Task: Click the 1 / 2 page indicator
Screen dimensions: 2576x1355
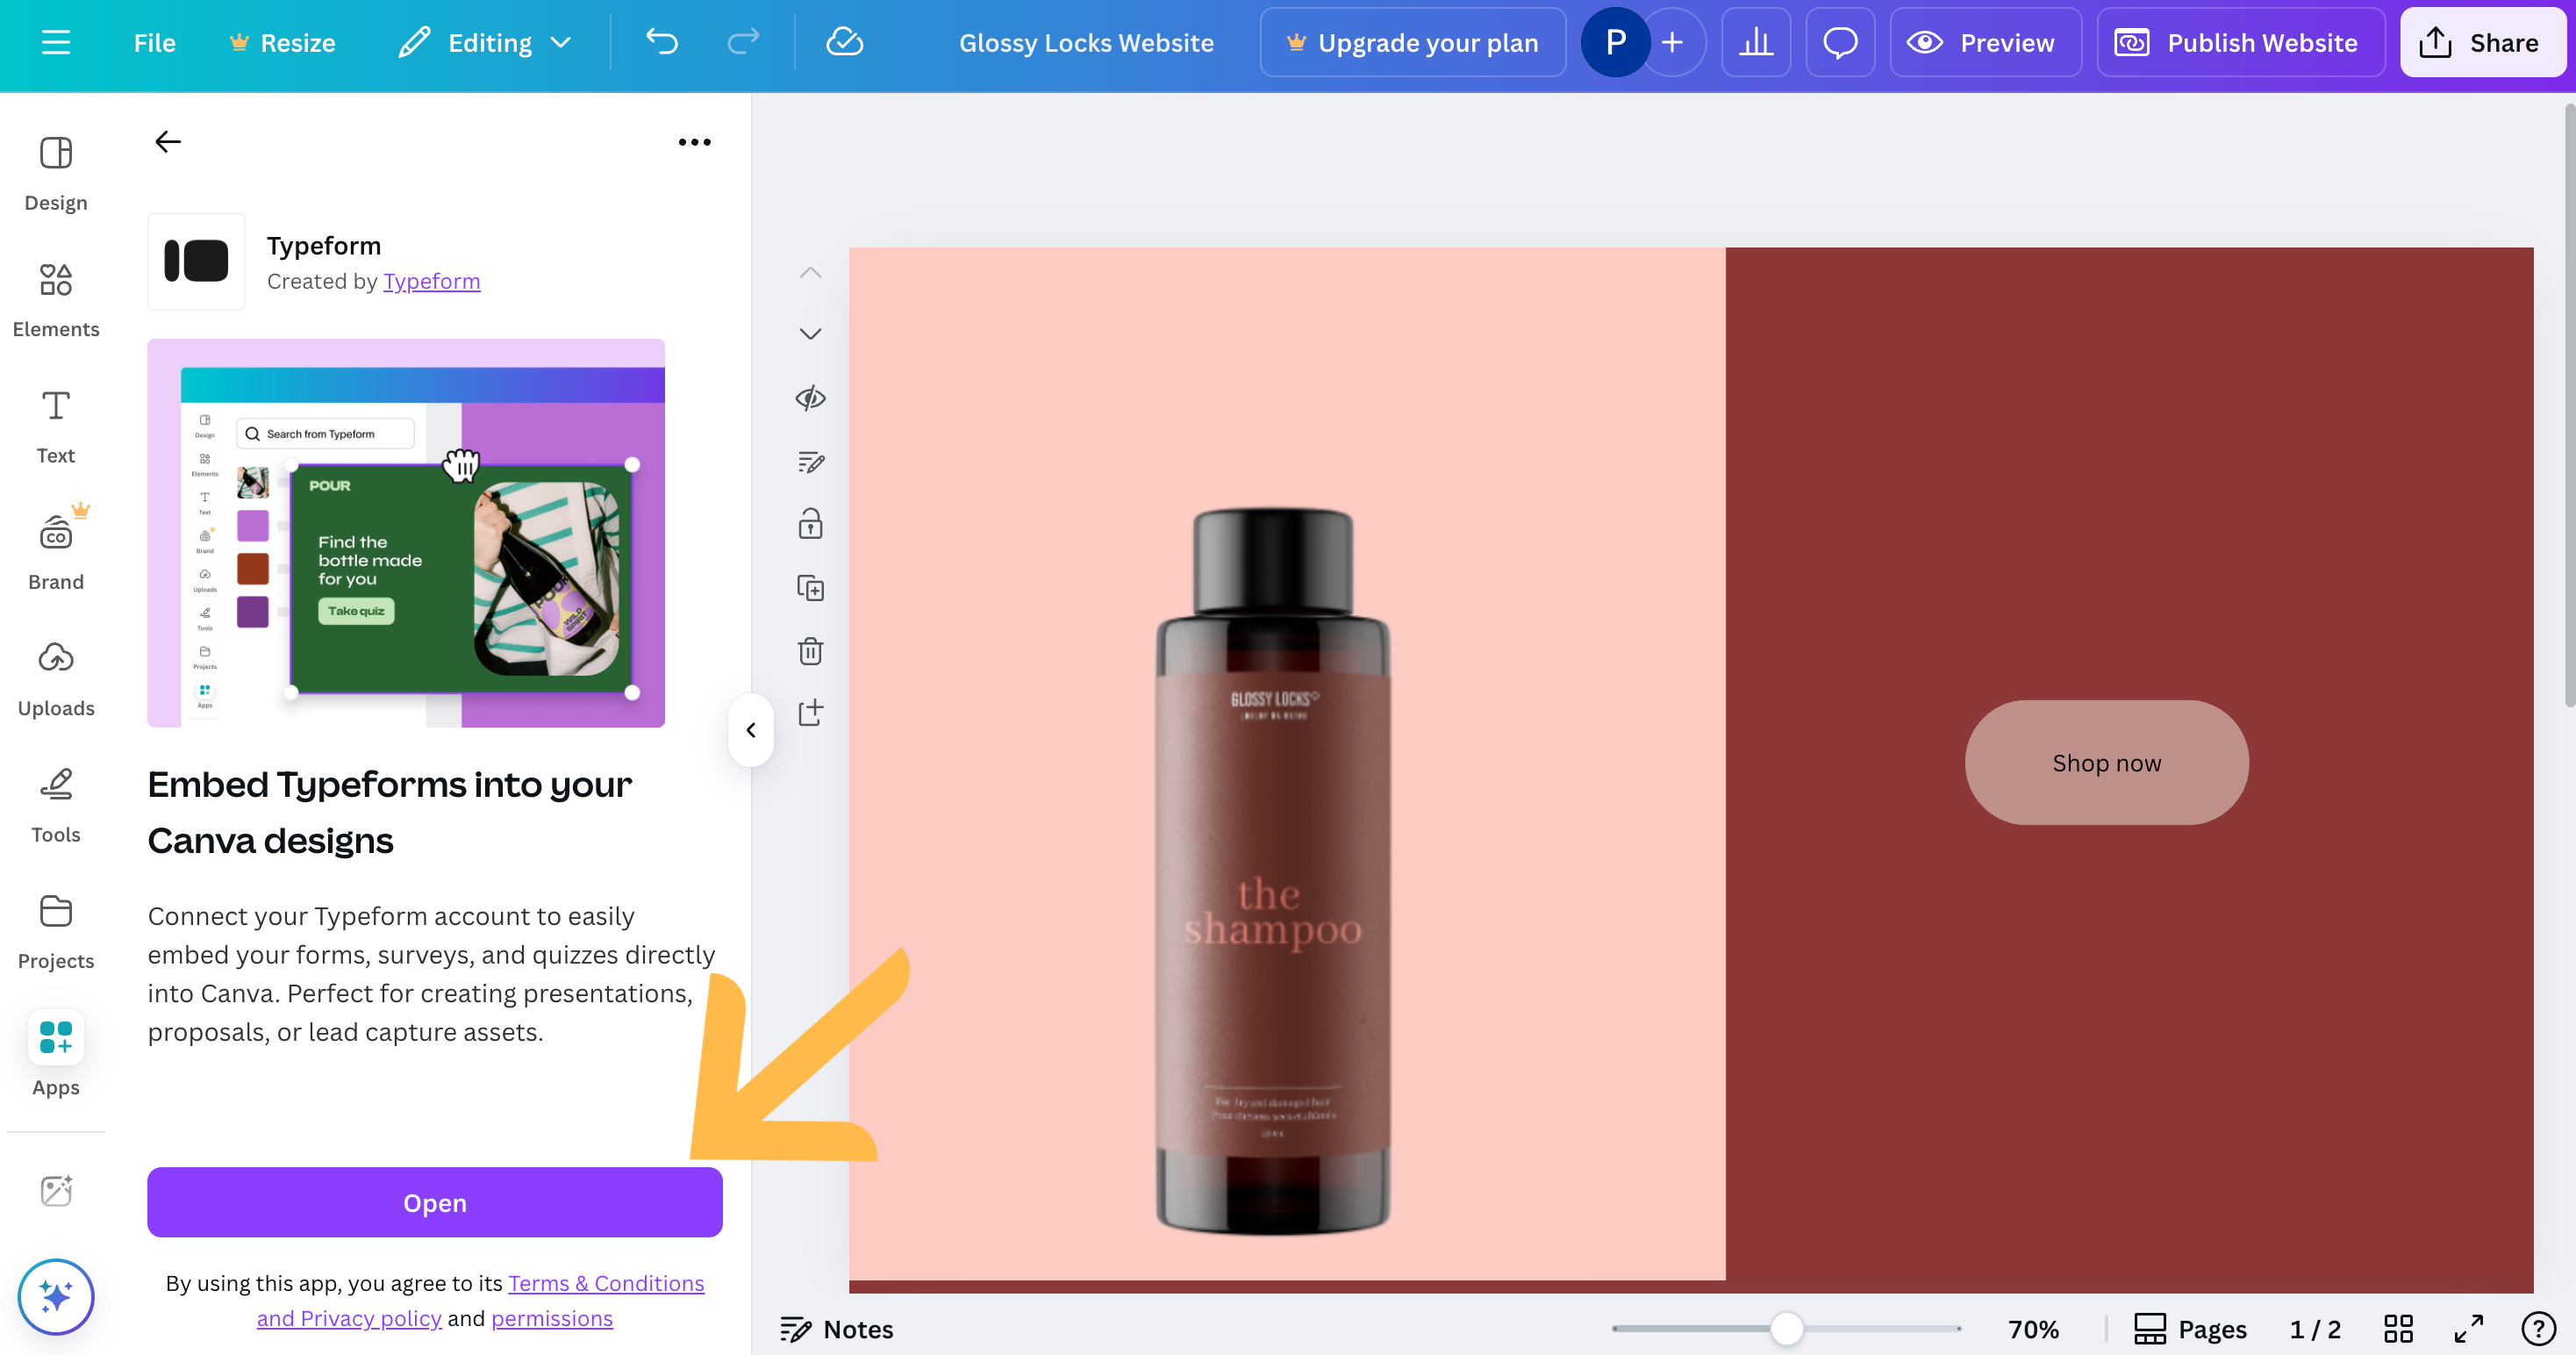Action: (2315, 1329)
